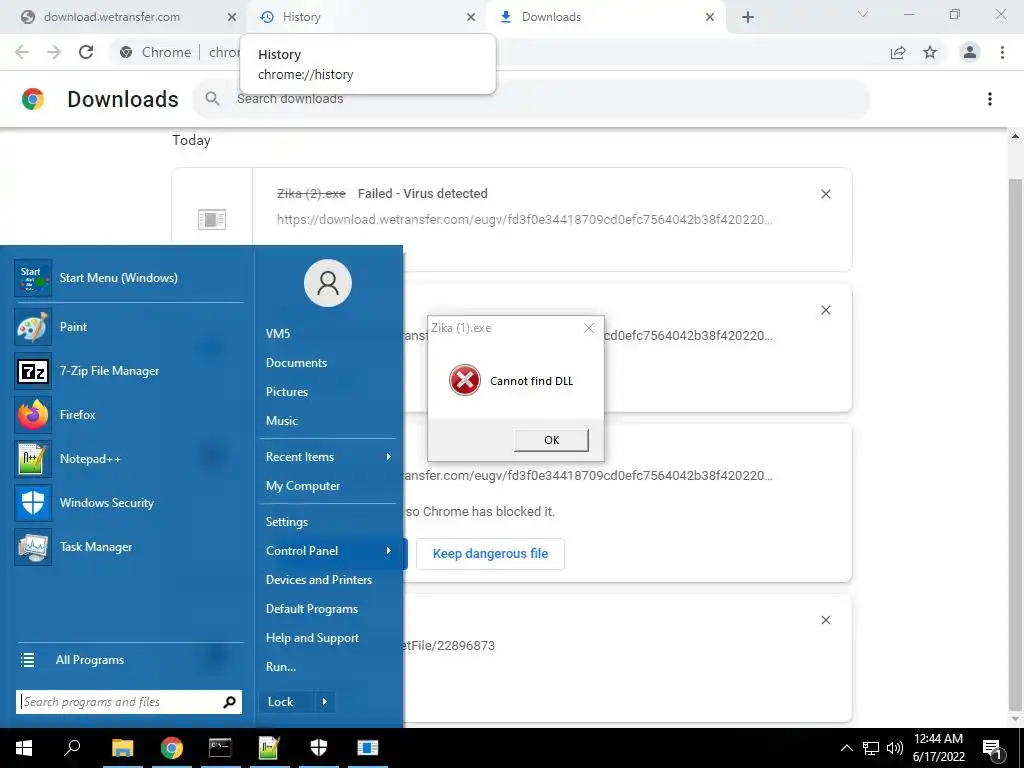Open VM5 user folder

click(278, 334)
